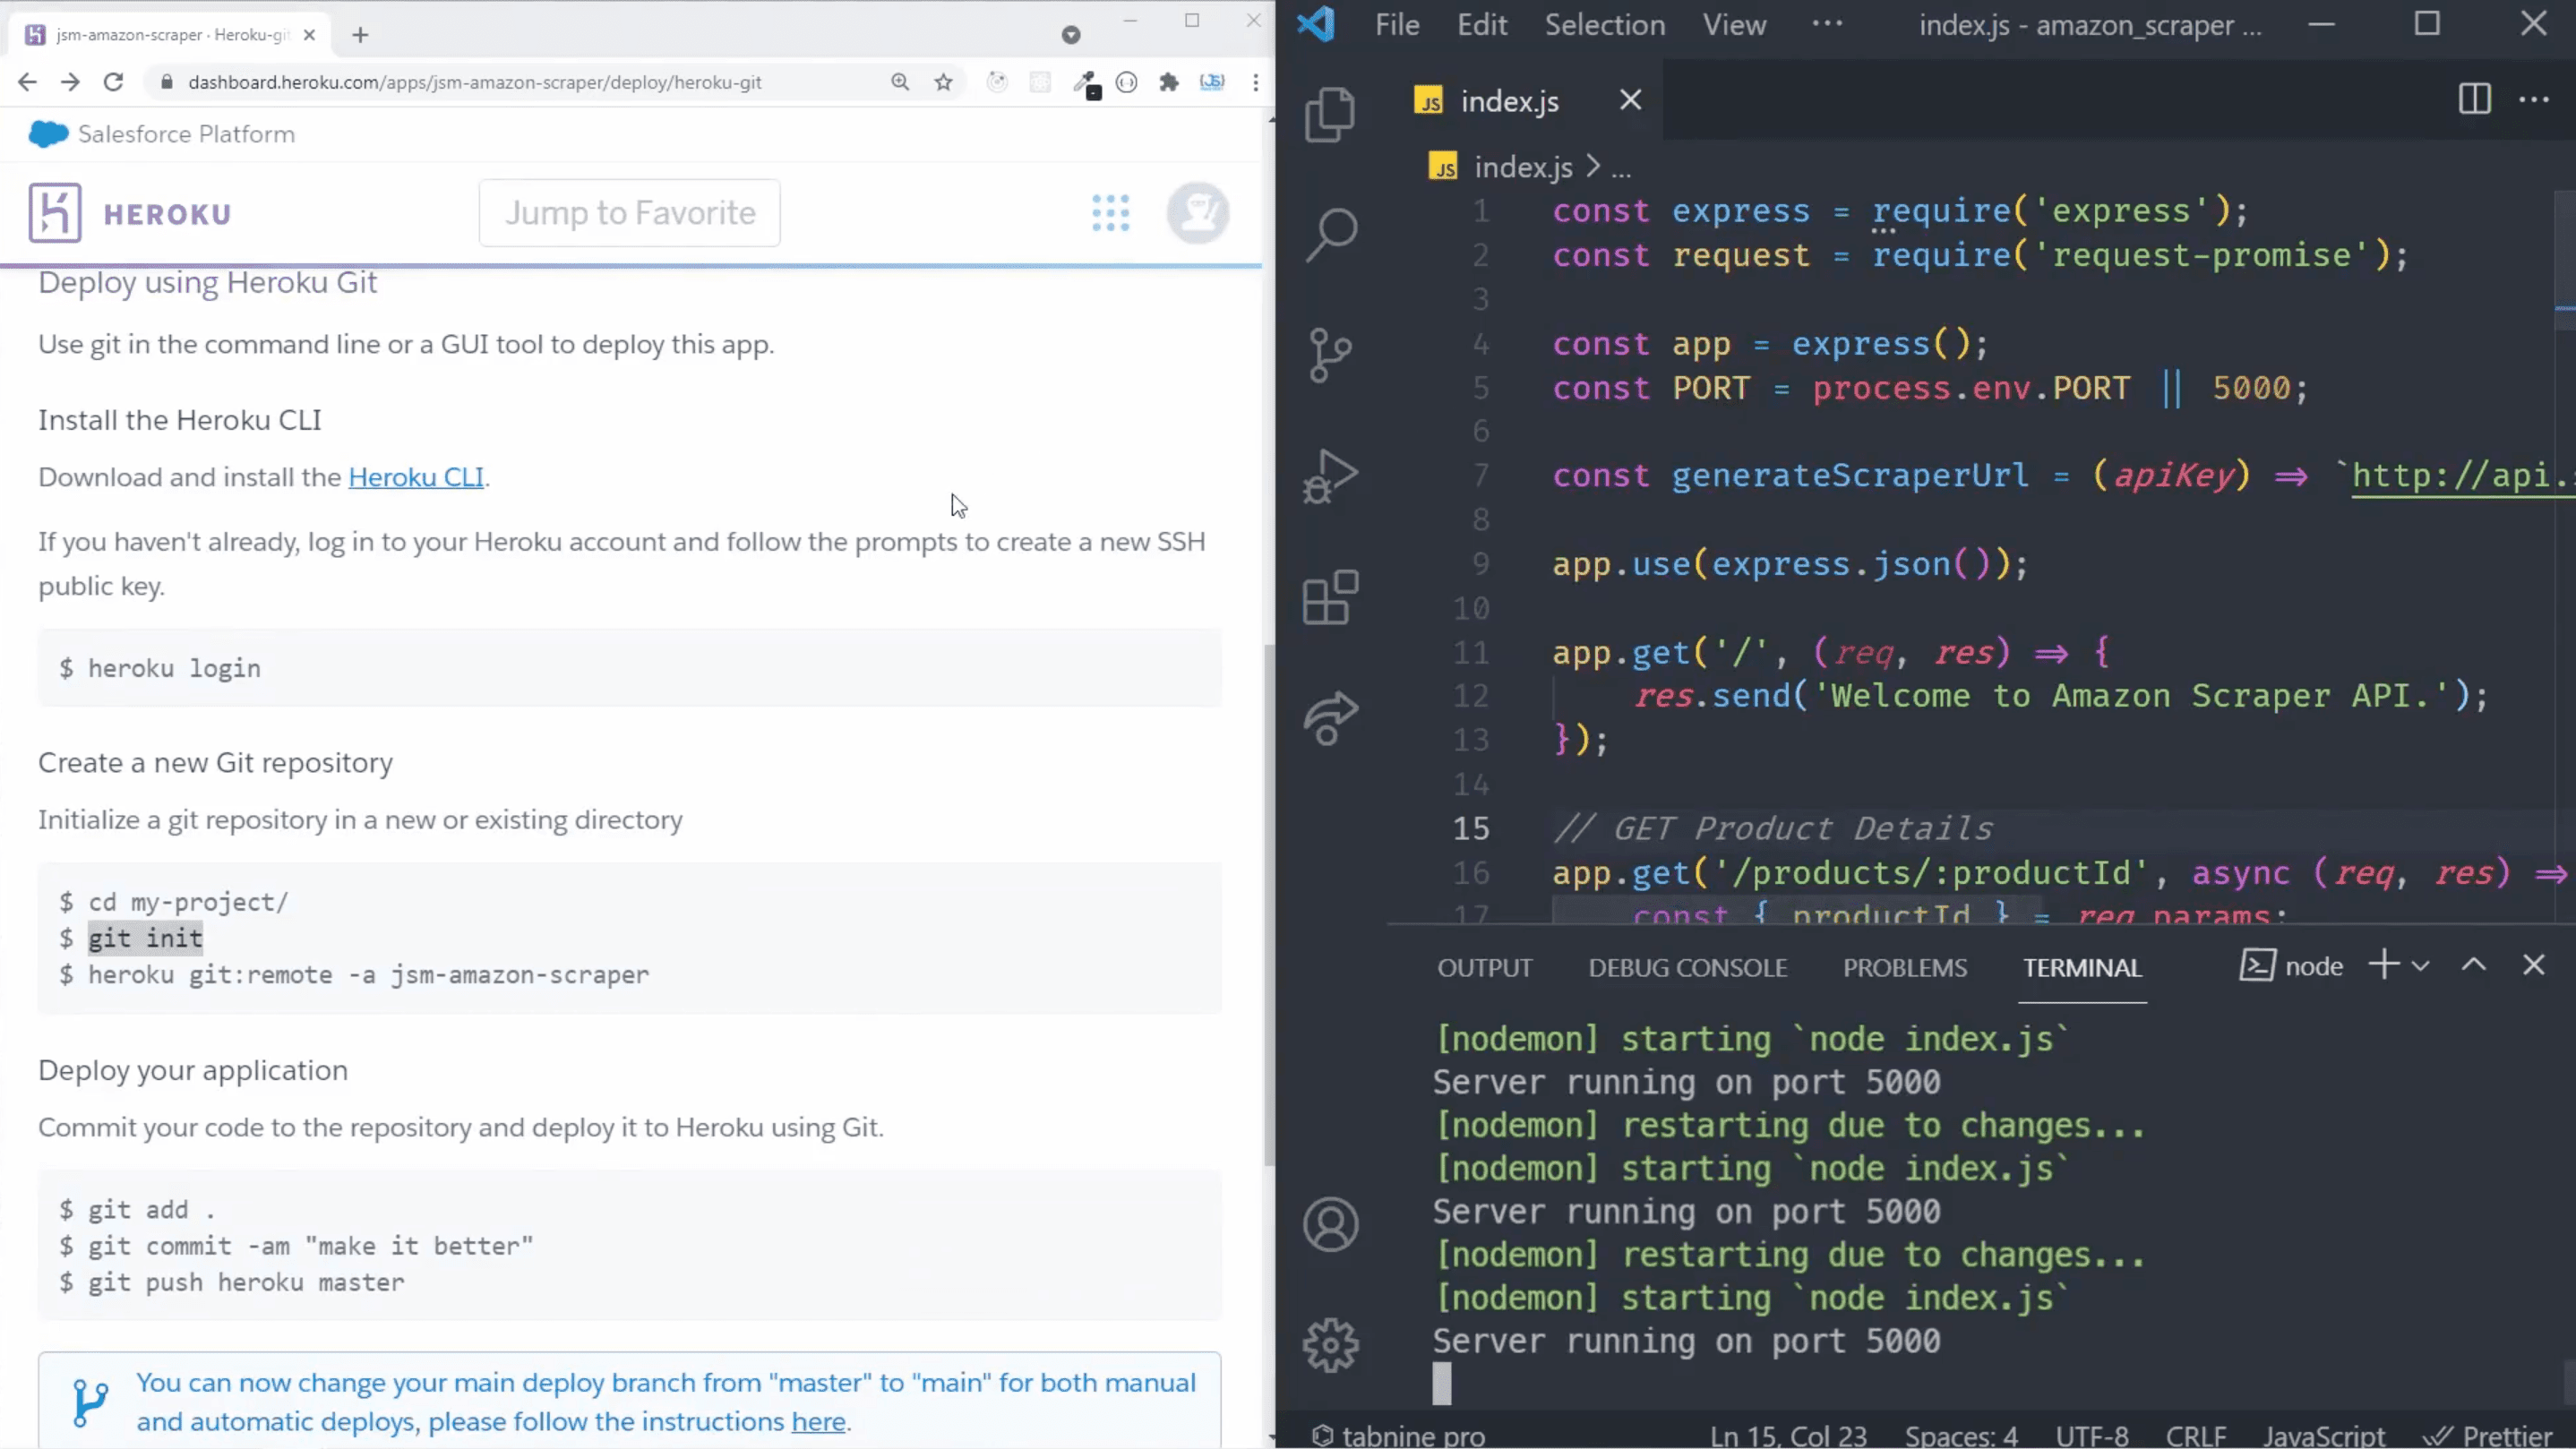Open the Extensions view
Viewport: 2576px width, 1449px height.
click(1331, 597)
